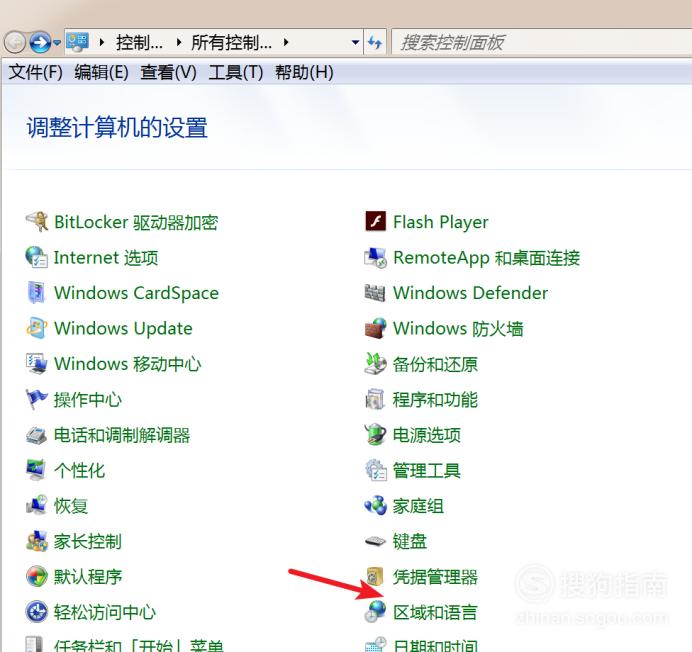The width and height of the screenshot is (692, 652).
Task: Open the 默认程序 link
Action: tap(88, 577)
